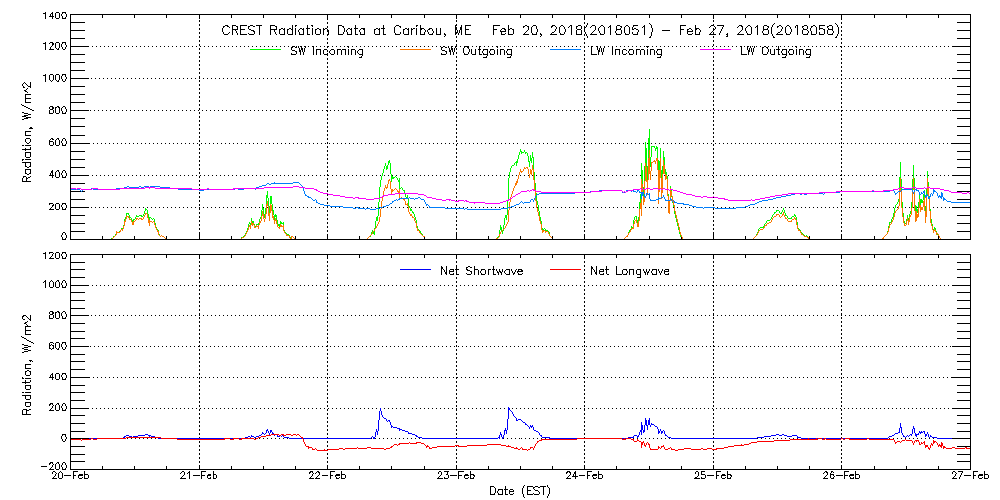Select the 24-Feb date tick label
This screenshot has height=500, width=1000.
pos(585,476)
